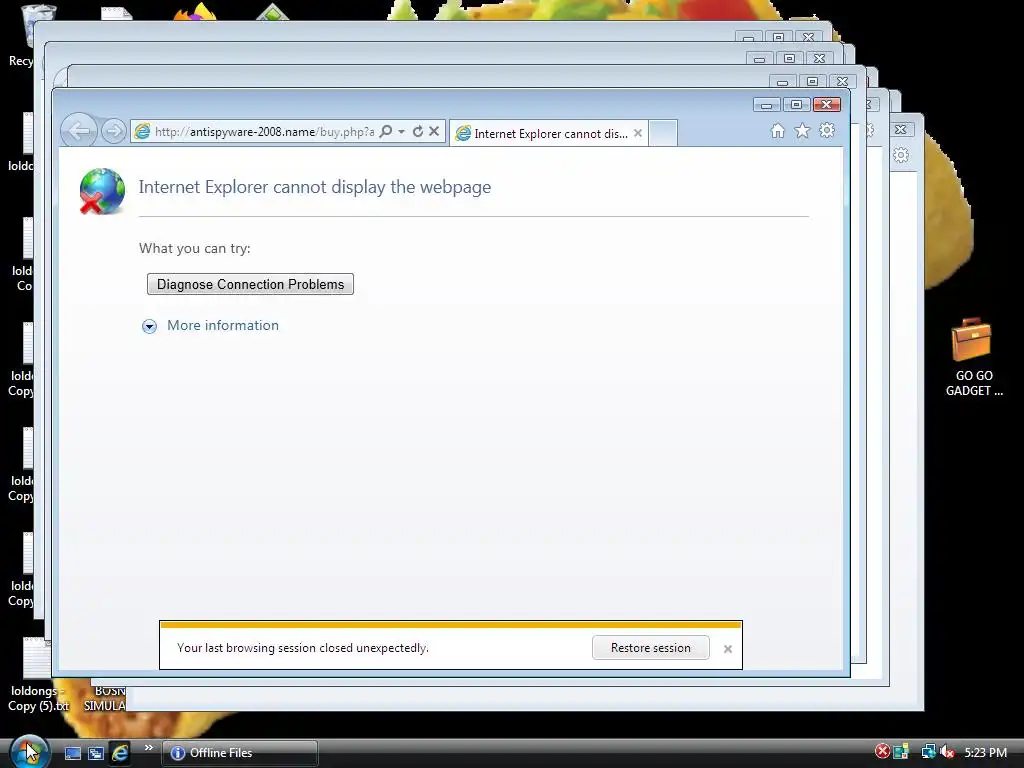The height and width of the screenshot is (768, 1024).
Task: Select the 'Internet Explorer cannot dis...' tab
Action: tap(550, 133)
